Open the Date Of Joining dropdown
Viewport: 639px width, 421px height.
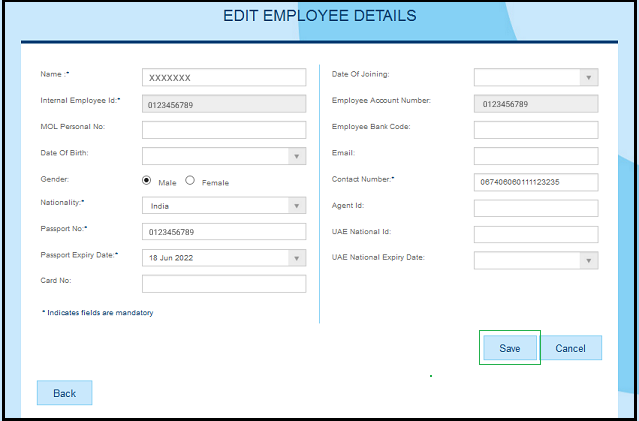(535, 77)
